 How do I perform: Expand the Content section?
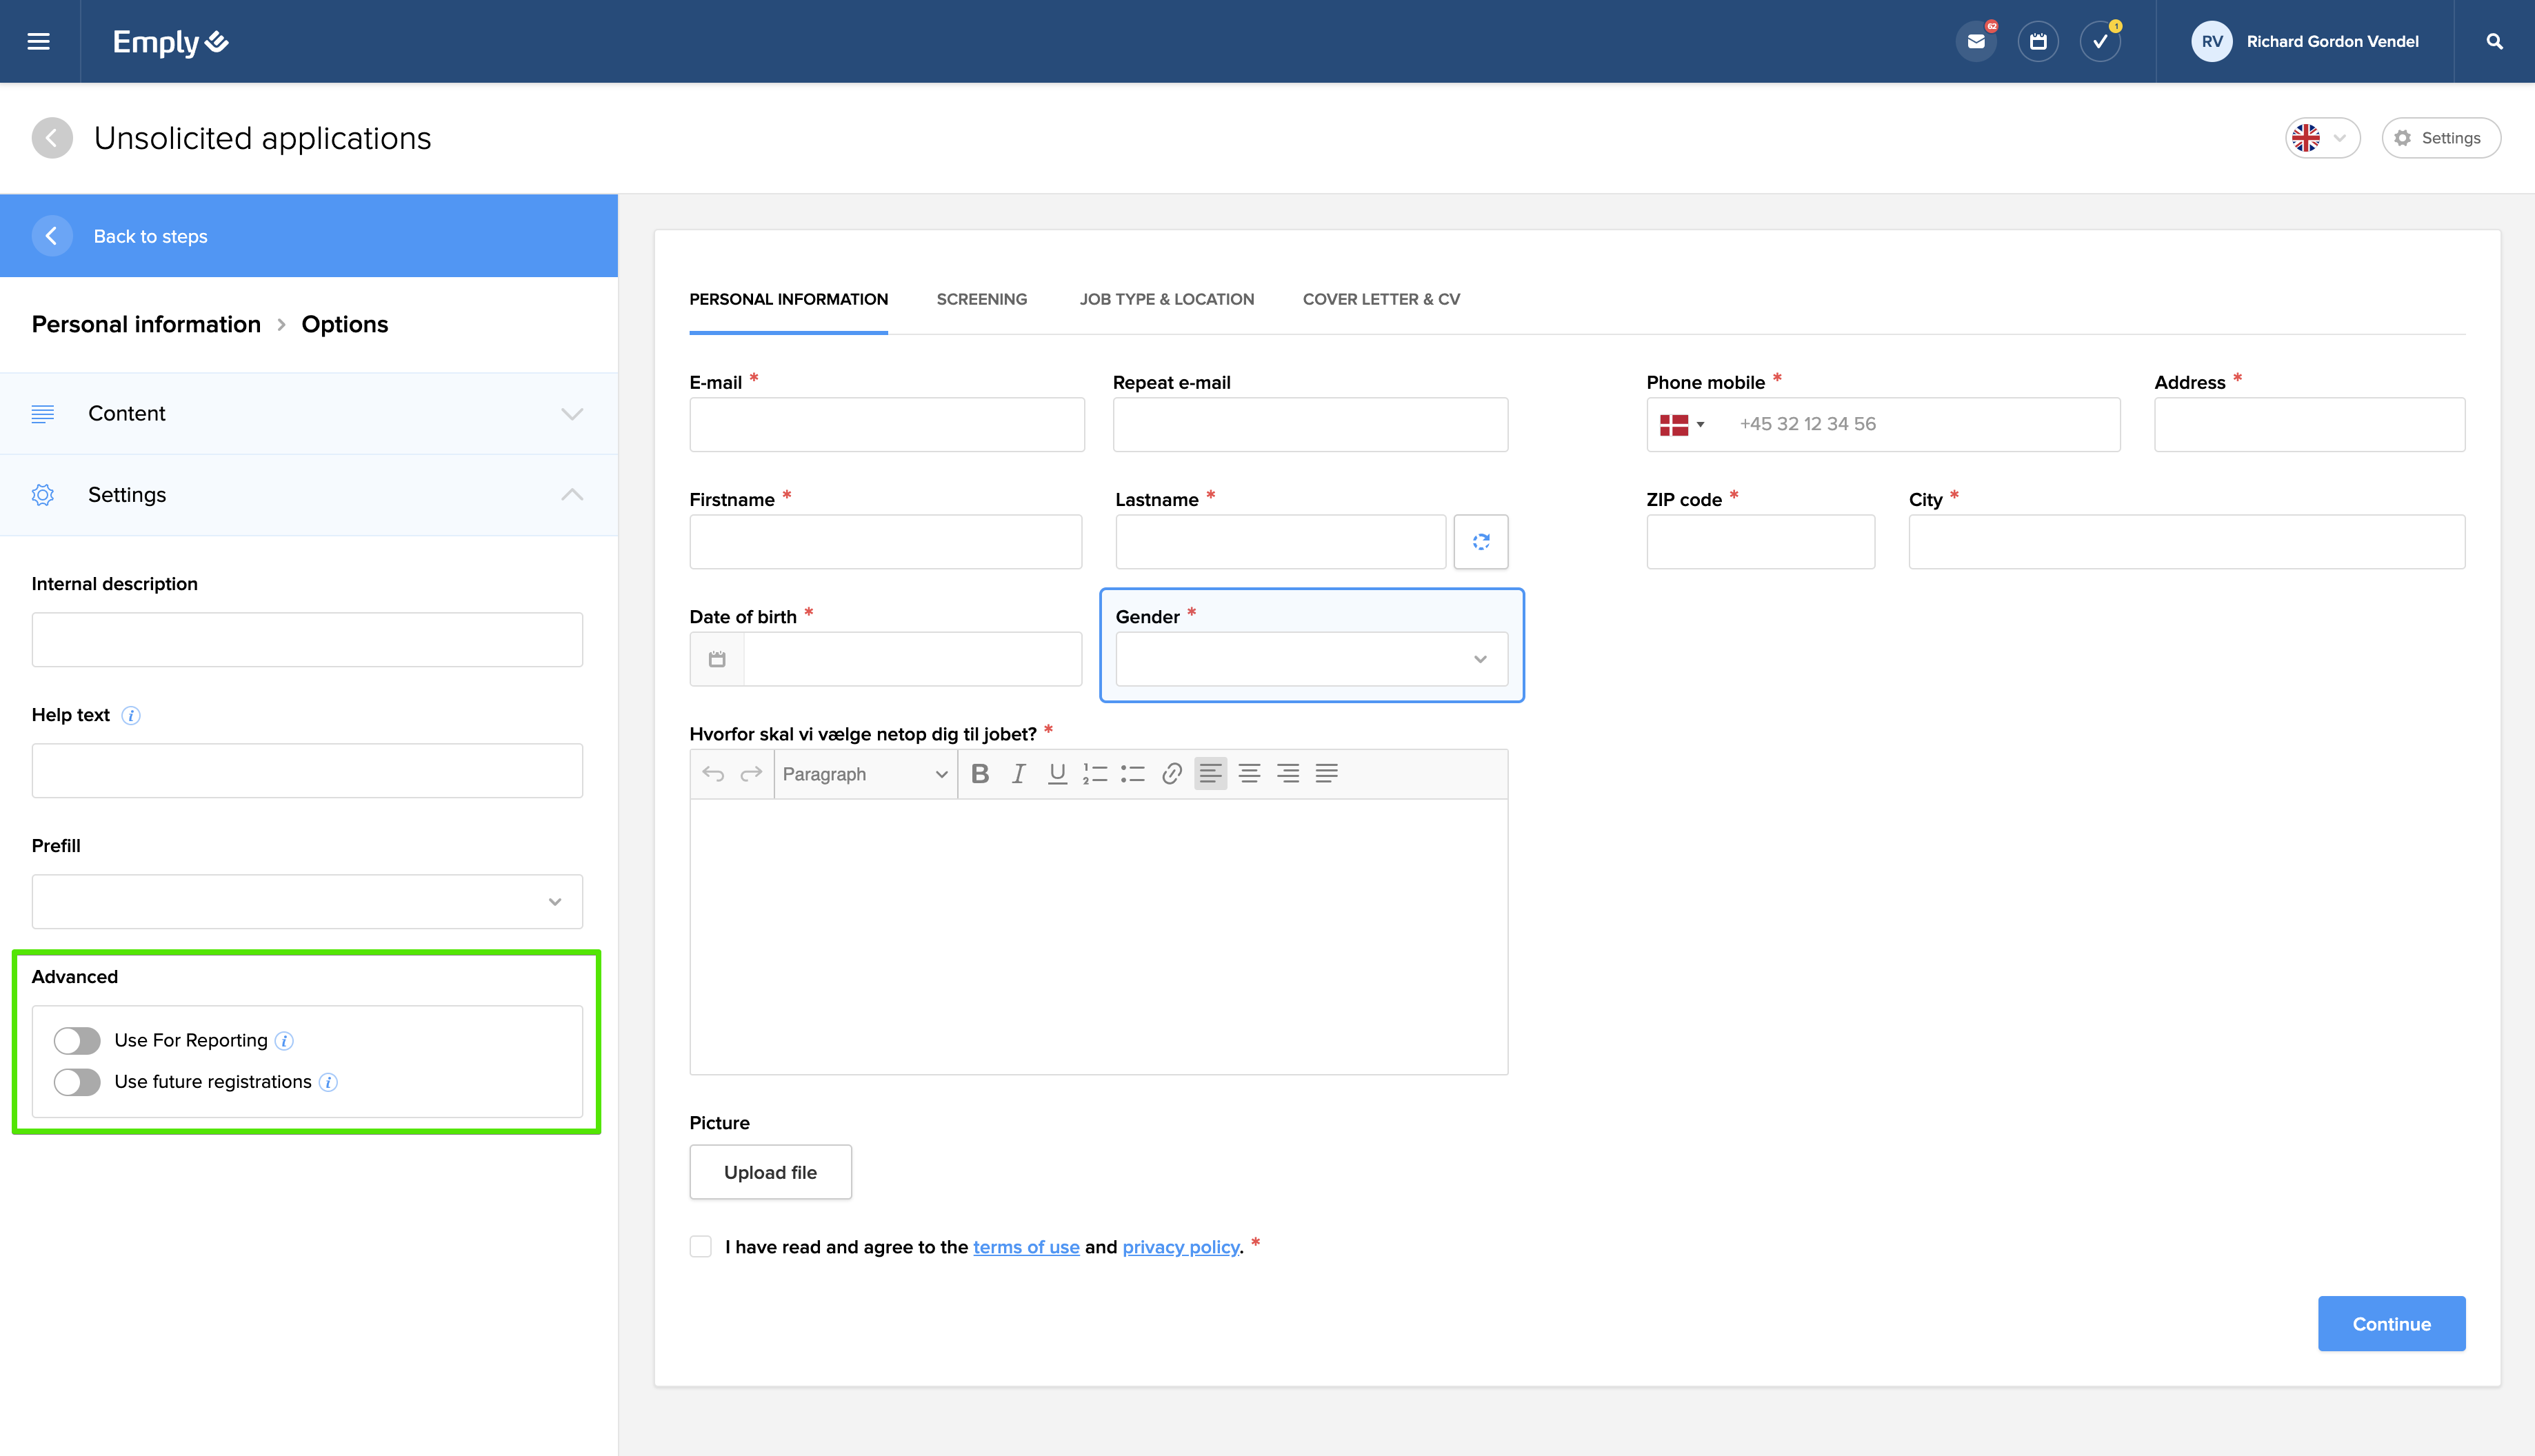pos(308,413)
